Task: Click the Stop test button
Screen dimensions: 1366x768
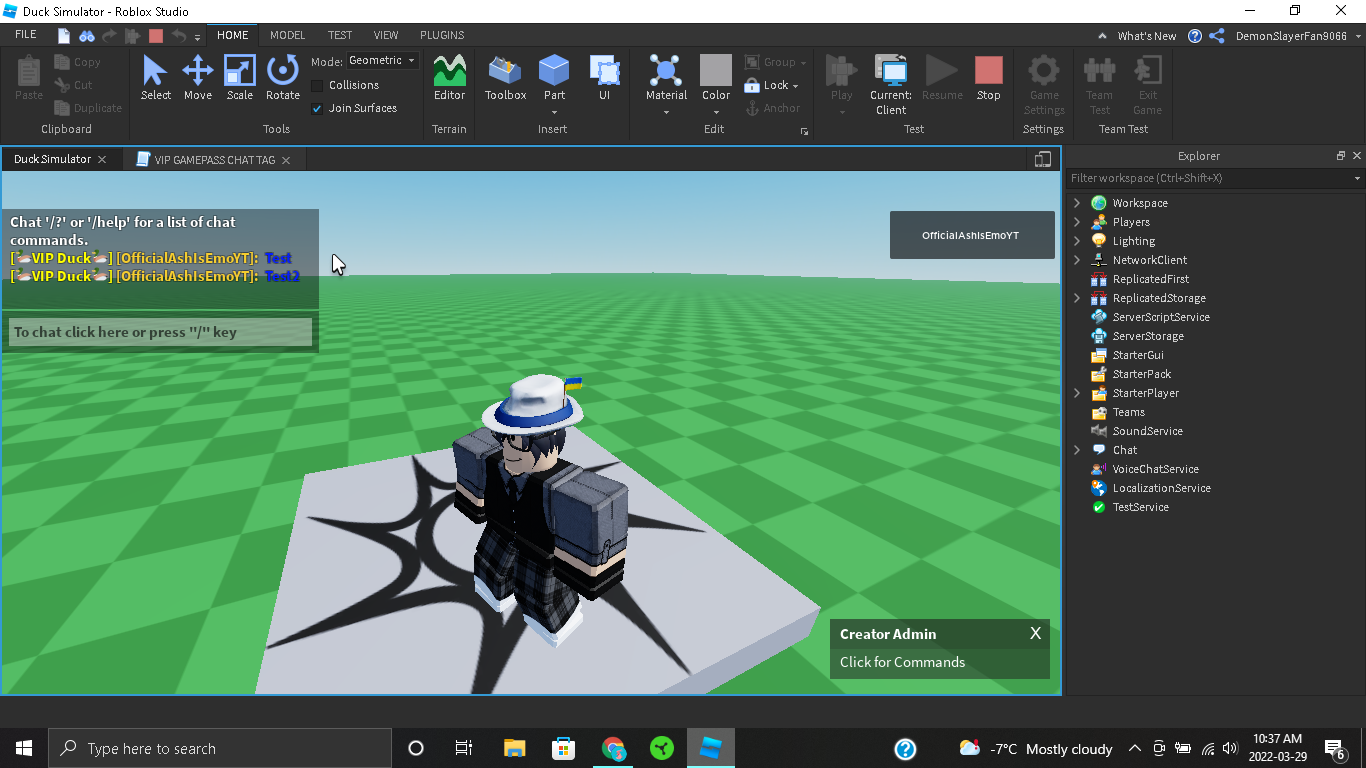Action: click(988, 78)
